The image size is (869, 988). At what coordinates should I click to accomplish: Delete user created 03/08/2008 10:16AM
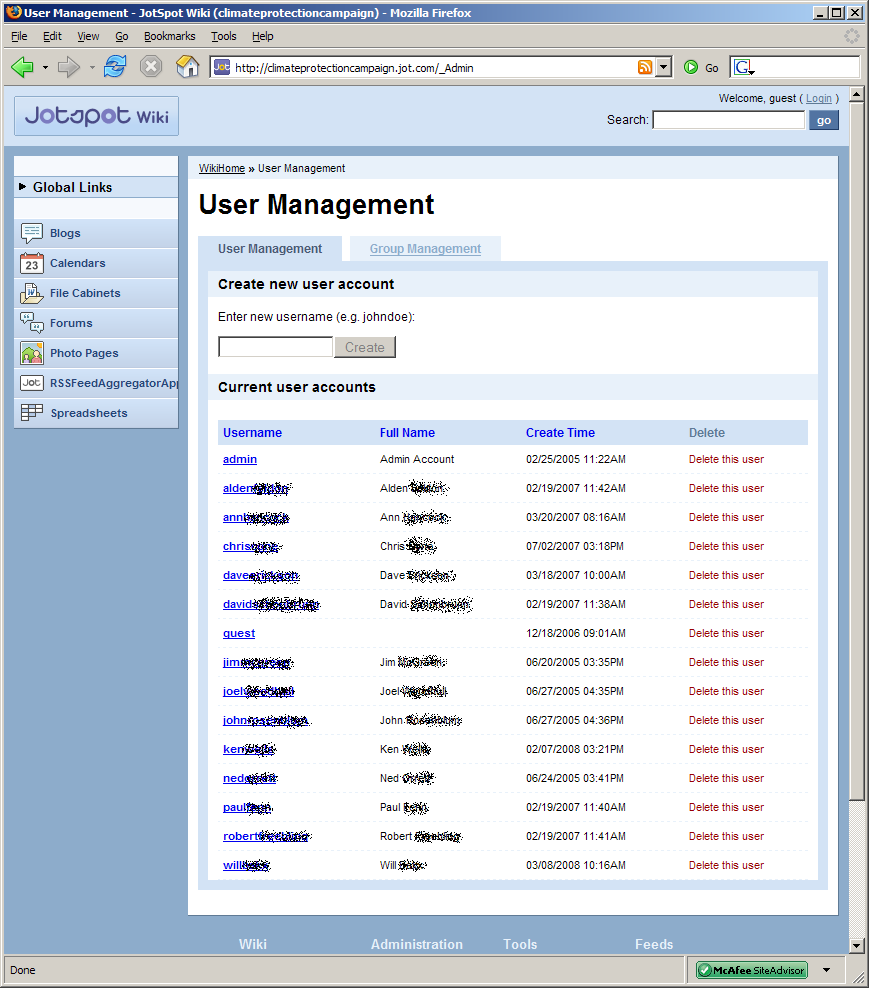726,865
